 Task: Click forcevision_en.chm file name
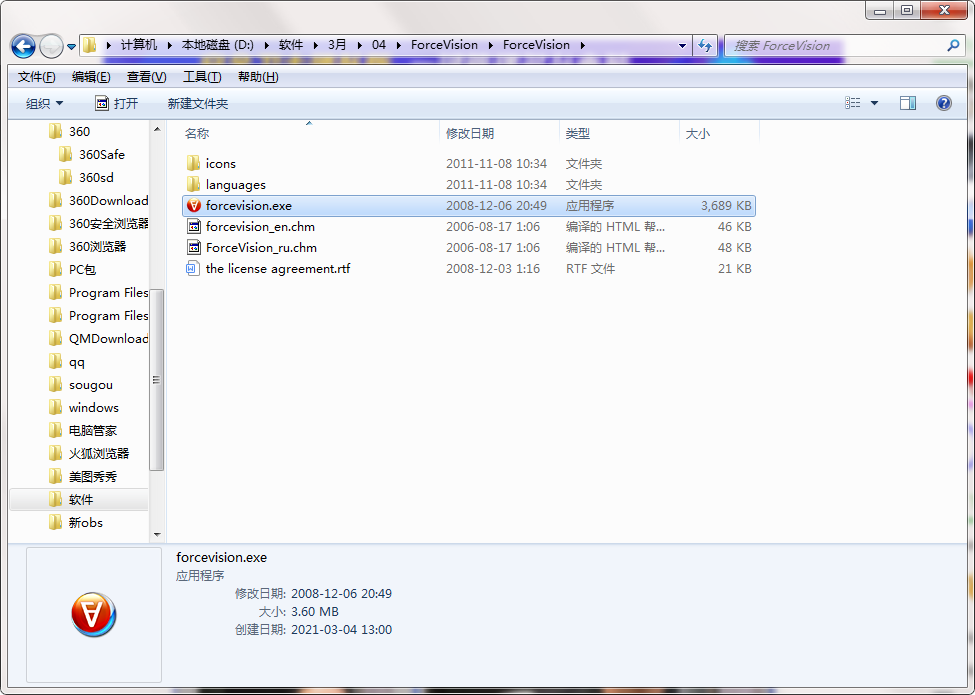pos(260,227)
